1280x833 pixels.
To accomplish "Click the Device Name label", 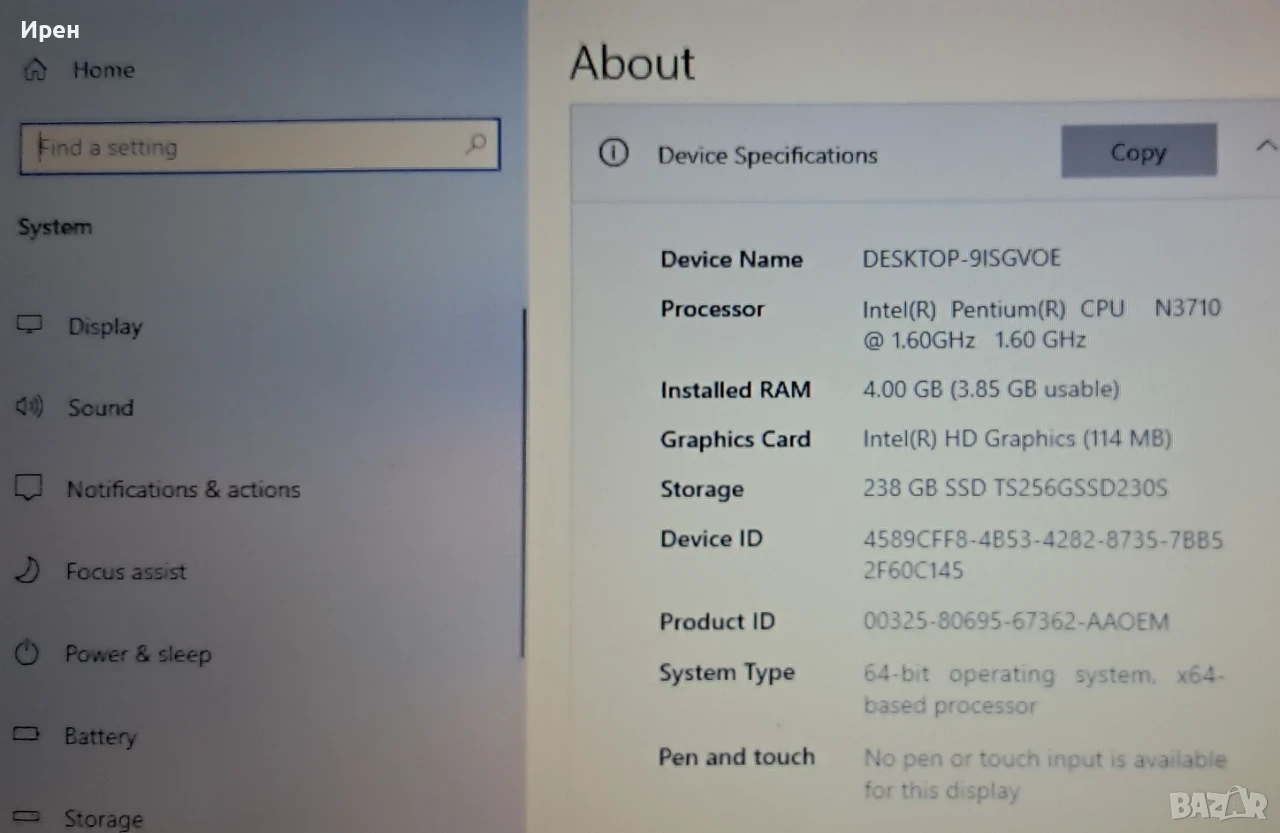I will tap(731, 259).
